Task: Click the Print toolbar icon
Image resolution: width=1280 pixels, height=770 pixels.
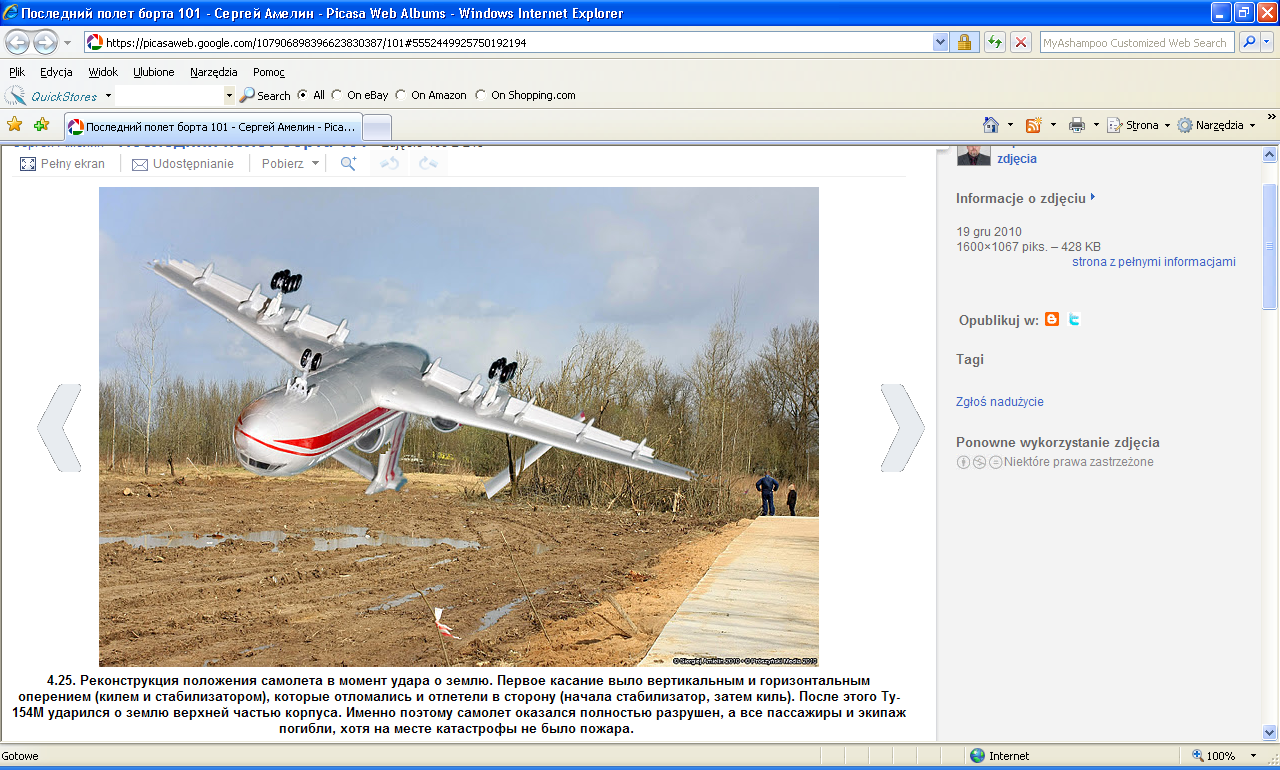Action: pos(1077,125)
